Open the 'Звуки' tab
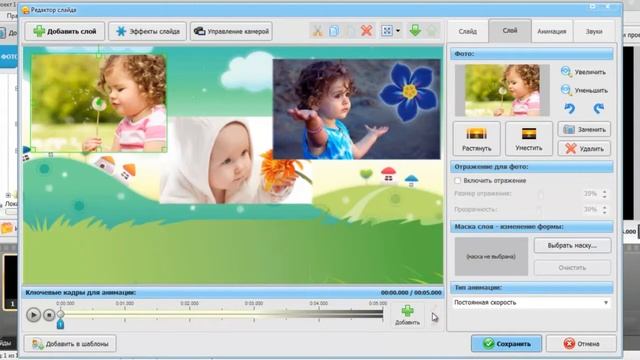The image size is (640, 360). point(594,31)
